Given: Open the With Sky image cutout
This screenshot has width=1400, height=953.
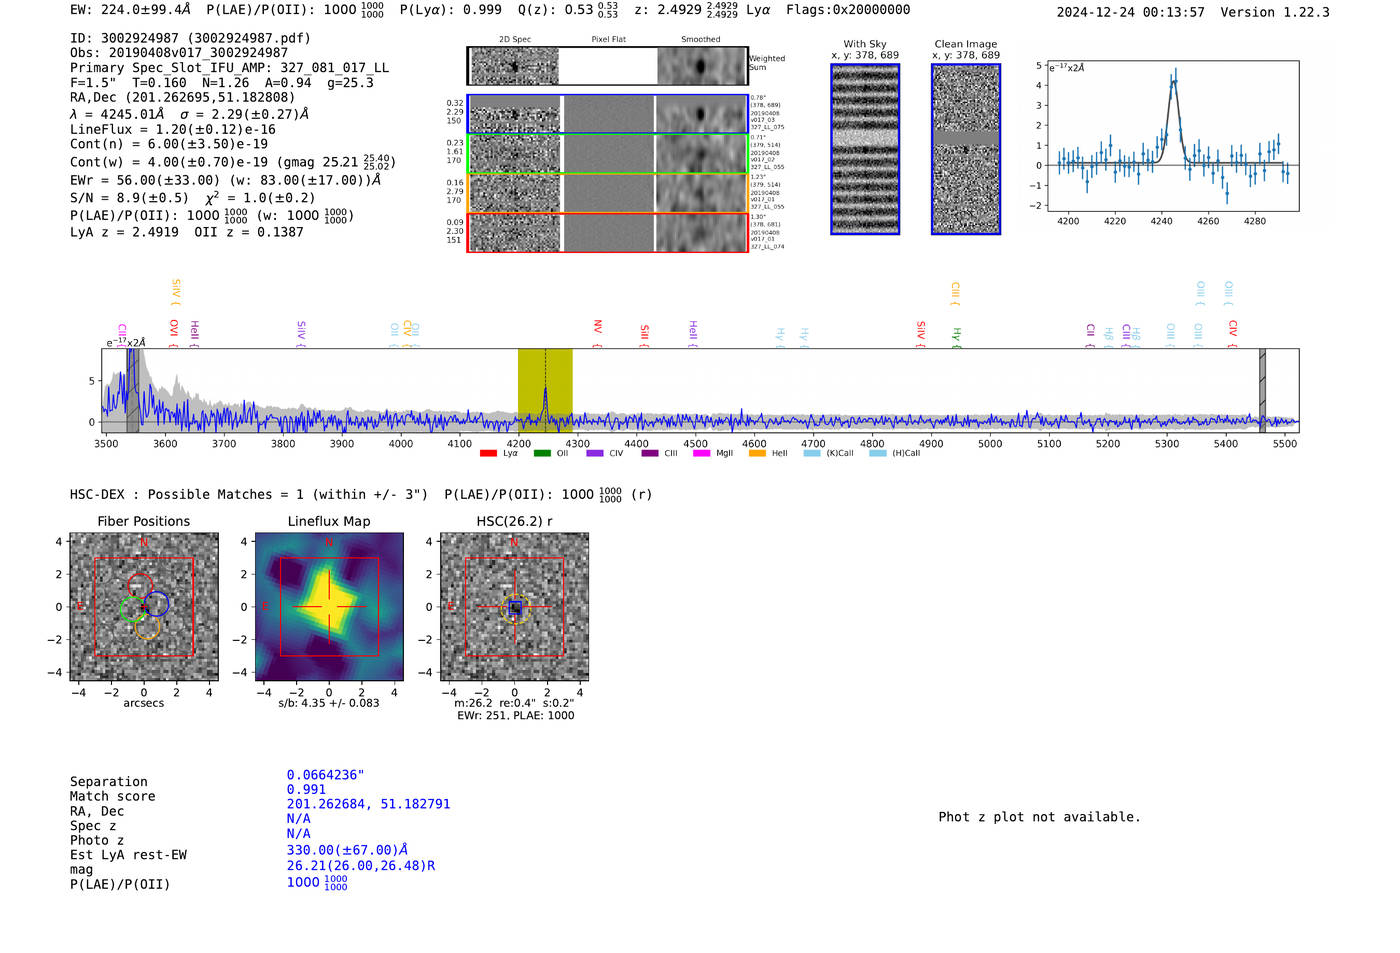Looking at the screenshot, I should coord(865,149).
